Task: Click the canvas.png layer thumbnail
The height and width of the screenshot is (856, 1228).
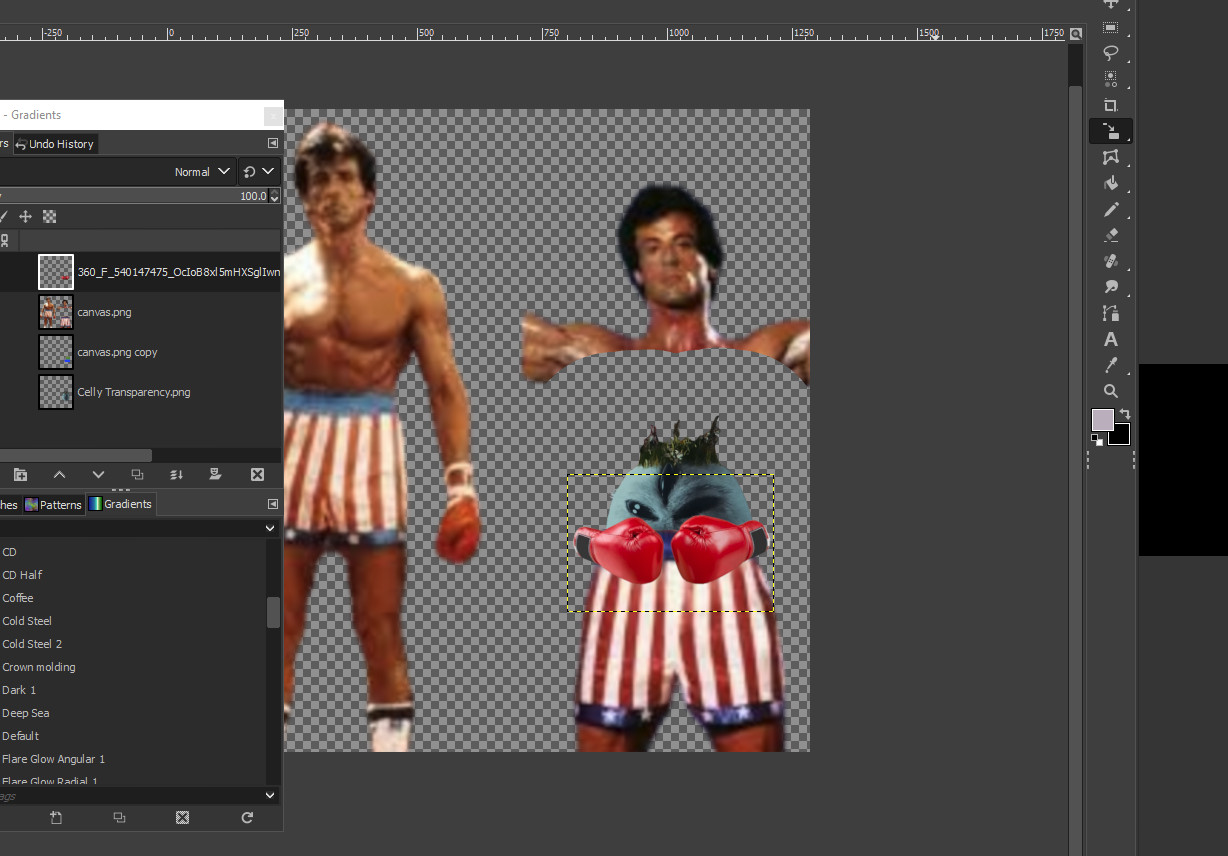Action: 56,312
